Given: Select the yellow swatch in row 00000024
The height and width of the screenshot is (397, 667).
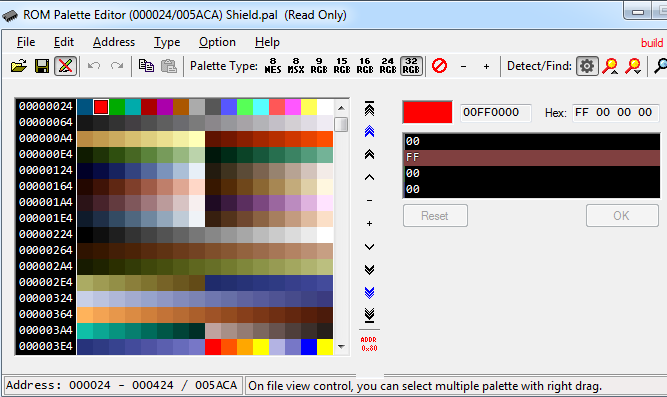Looking at the screenshot, I should (309, 107).
